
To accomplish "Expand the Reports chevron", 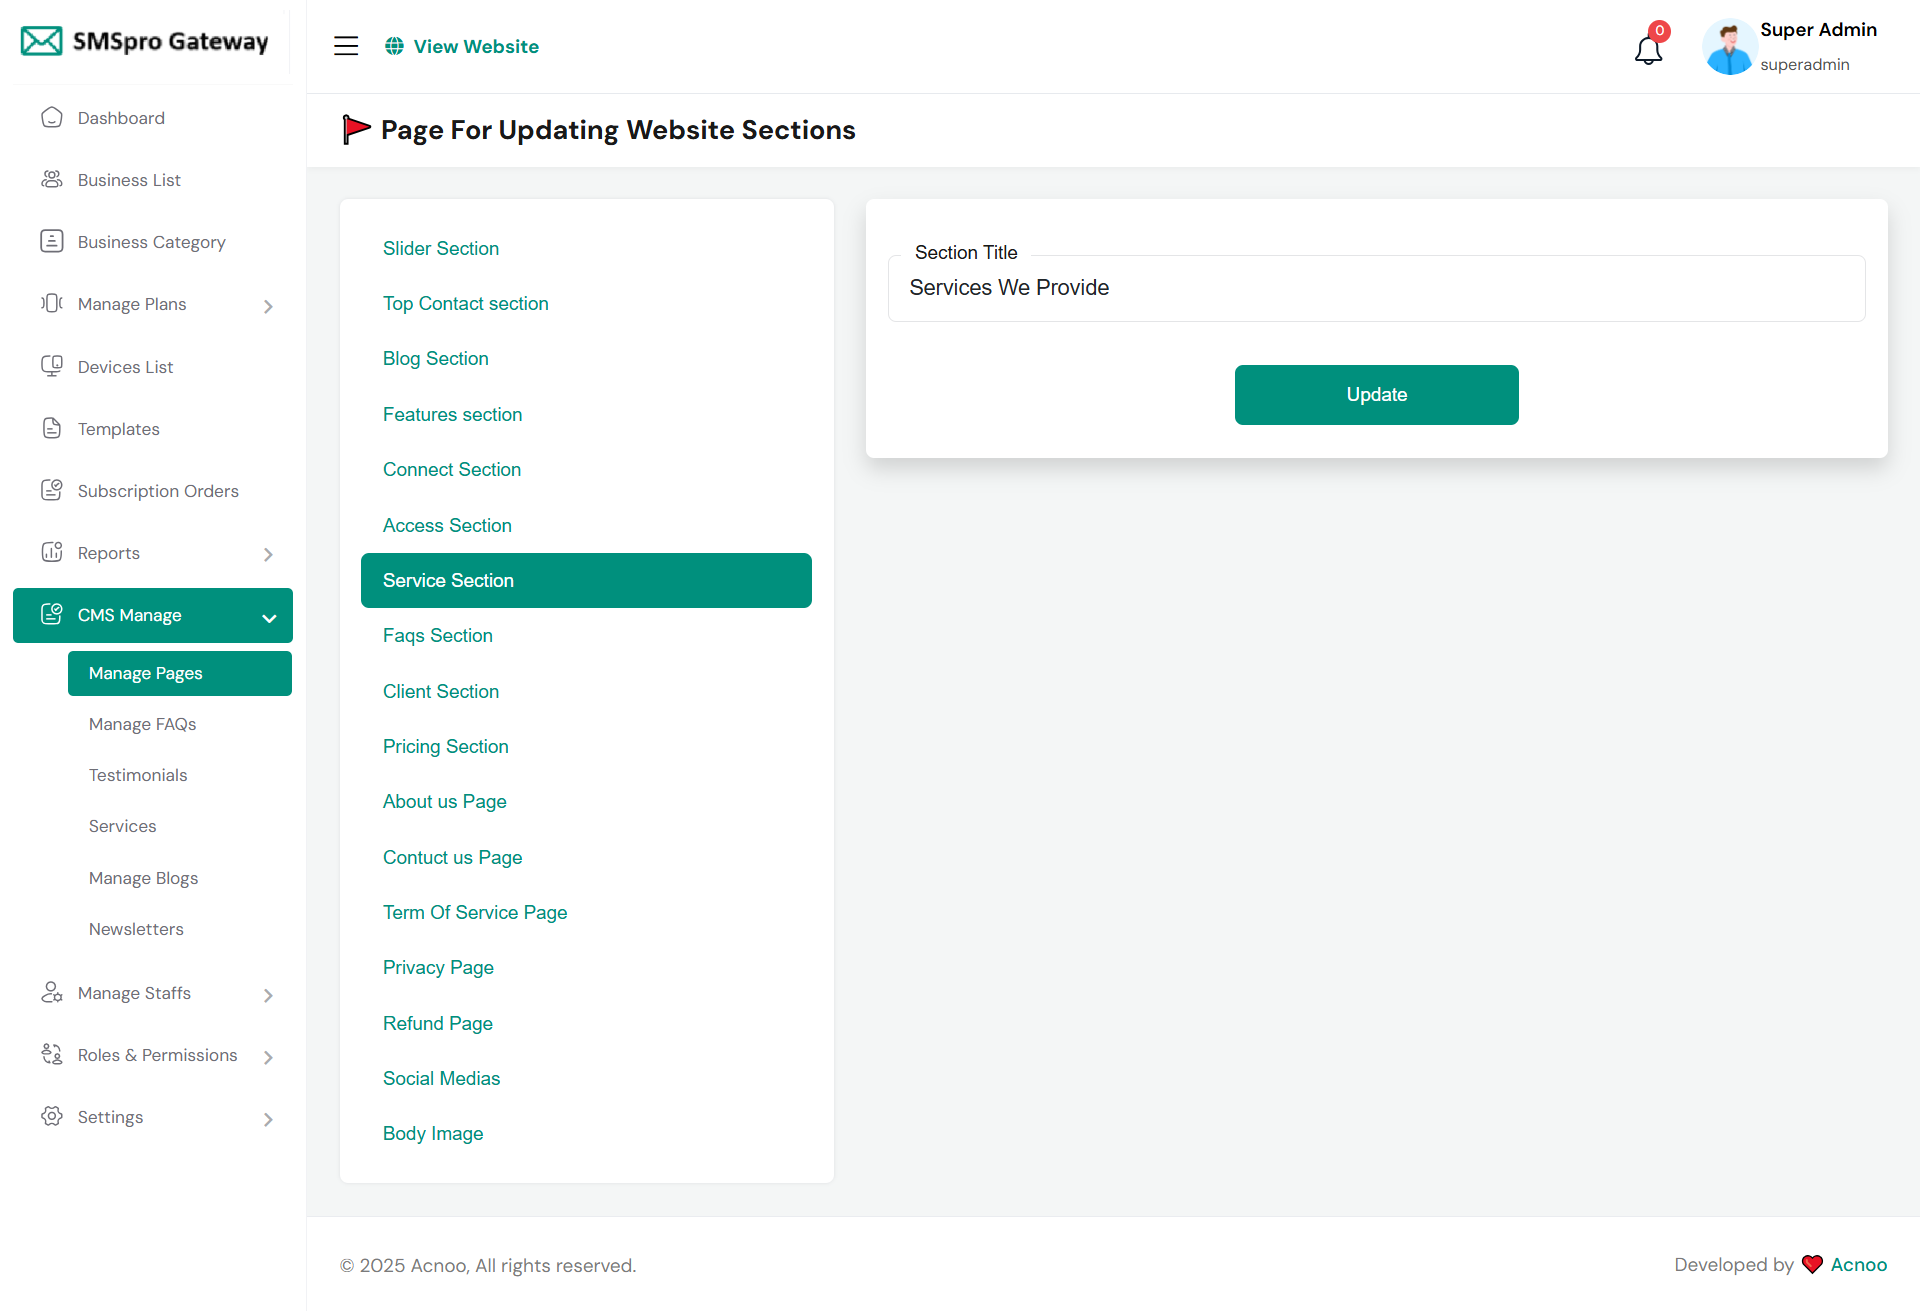I will (x=268, y=554).
